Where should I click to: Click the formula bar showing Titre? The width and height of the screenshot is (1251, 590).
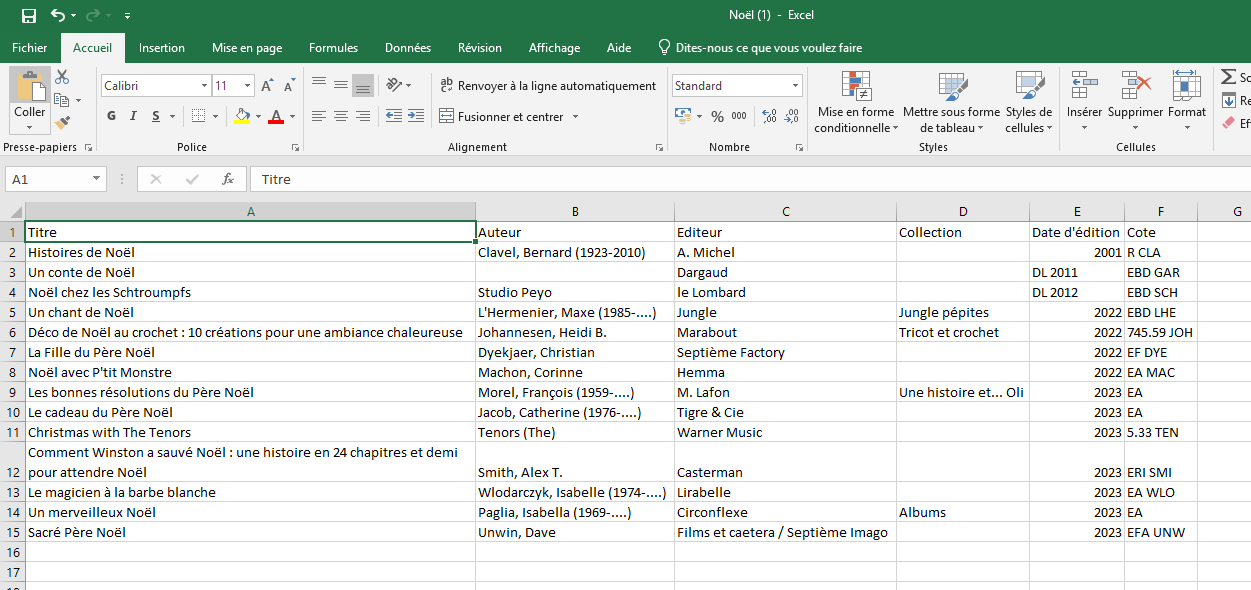pos(750,179)
